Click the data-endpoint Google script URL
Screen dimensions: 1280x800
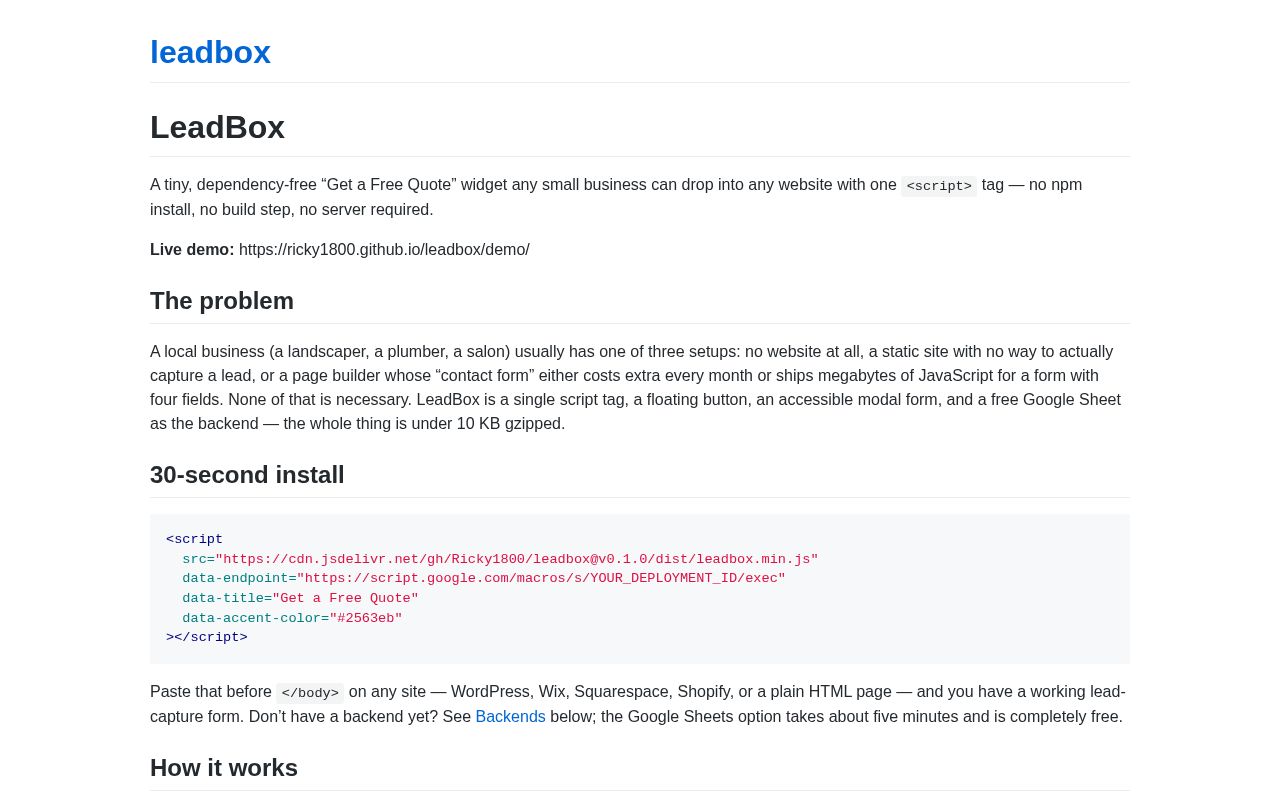coord(541,579)
